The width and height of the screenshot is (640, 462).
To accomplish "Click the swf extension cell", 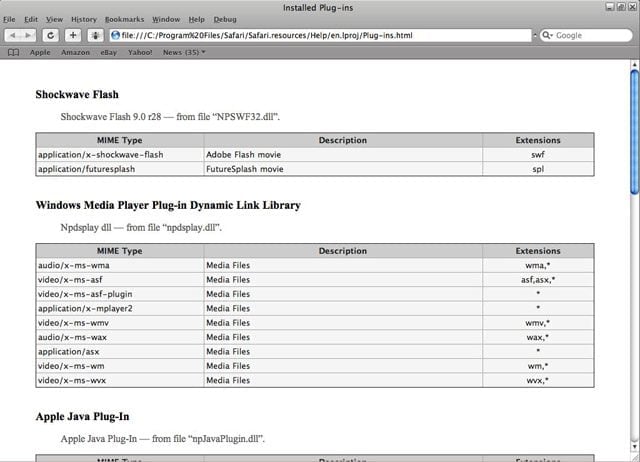I will [x=538, y=155].
